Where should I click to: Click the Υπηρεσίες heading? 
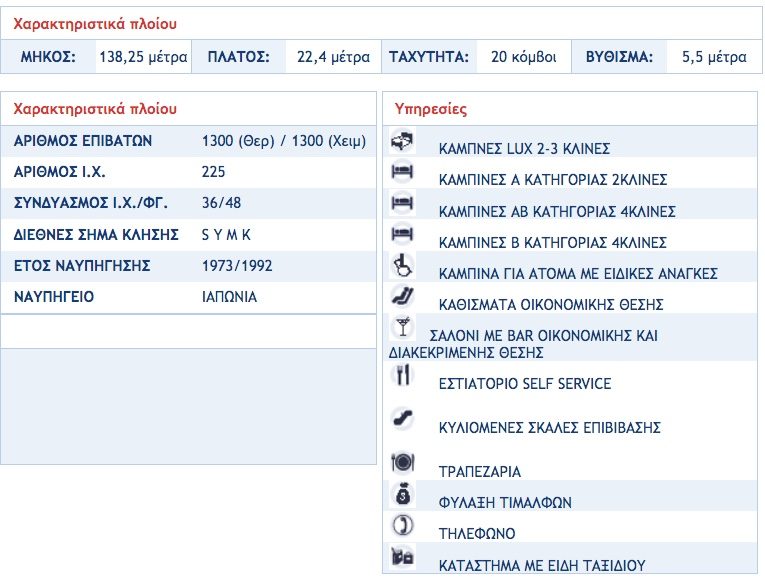[x=430, y=109]
